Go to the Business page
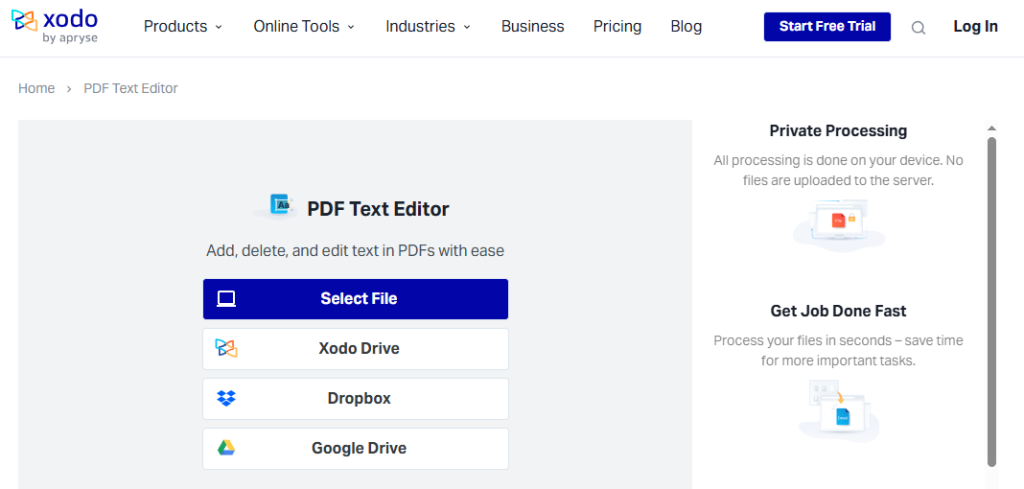The image size is (1024, 489). click(x=532, y=27)
